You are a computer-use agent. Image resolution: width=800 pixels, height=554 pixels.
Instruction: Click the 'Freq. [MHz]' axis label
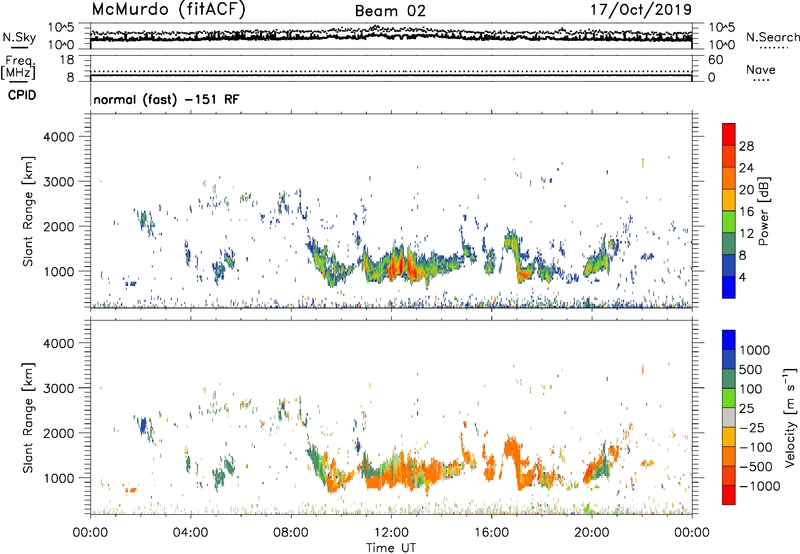click(x=18, y=67)
